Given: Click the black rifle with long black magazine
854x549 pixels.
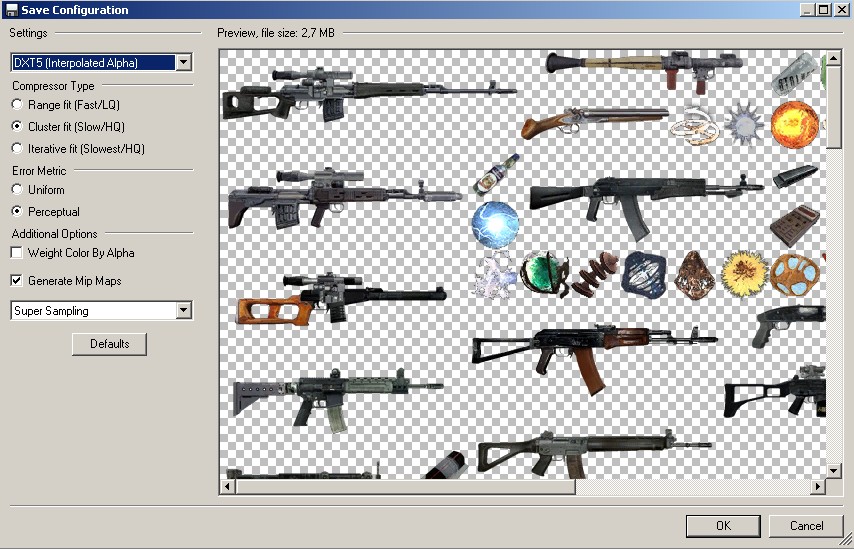Looking at the screenshot, I should tap(647, 207).
